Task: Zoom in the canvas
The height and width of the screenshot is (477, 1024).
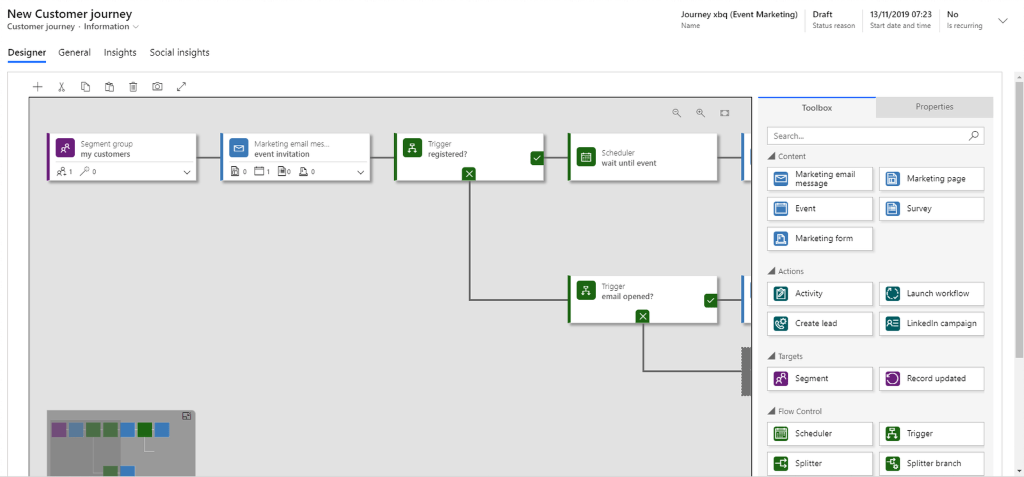Action: click(701, 113)
